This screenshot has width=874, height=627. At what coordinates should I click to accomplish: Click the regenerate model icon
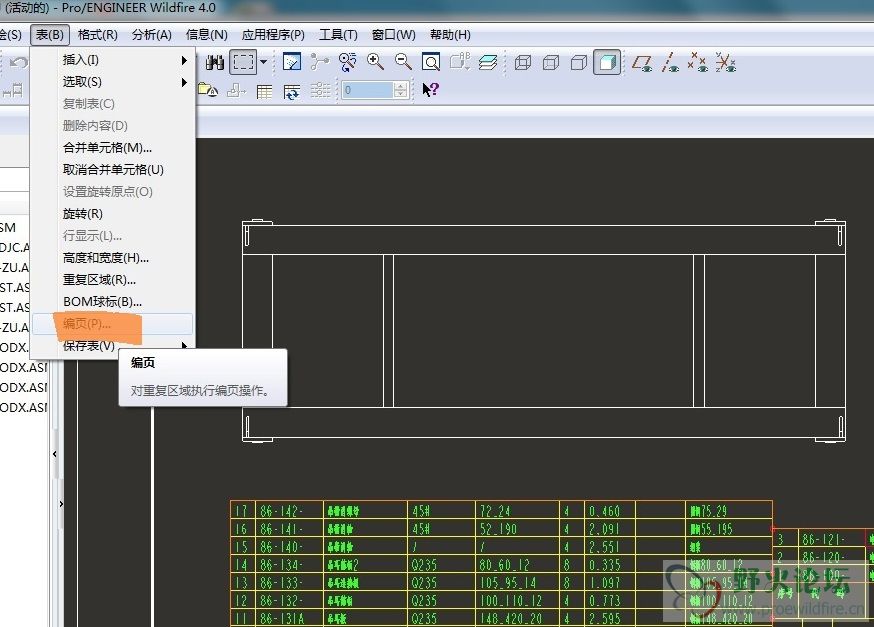click(x=347, y=62)
